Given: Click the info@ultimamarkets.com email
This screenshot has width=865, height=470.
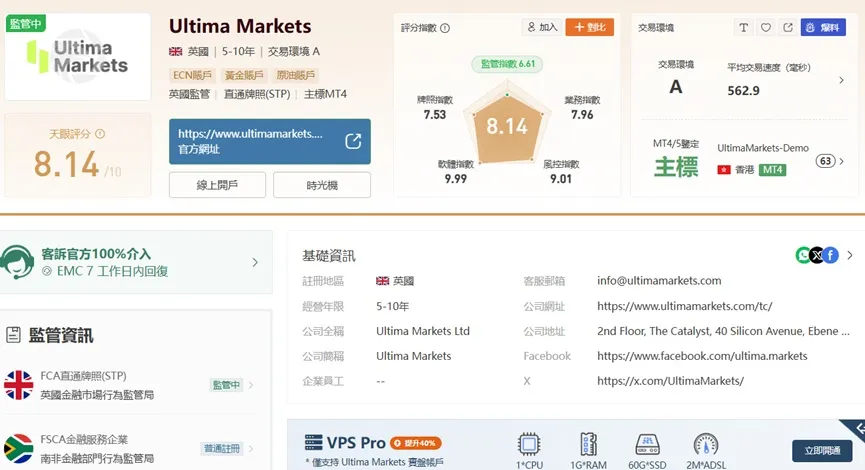Looking at the screenshot, I should tap(659, 280).
